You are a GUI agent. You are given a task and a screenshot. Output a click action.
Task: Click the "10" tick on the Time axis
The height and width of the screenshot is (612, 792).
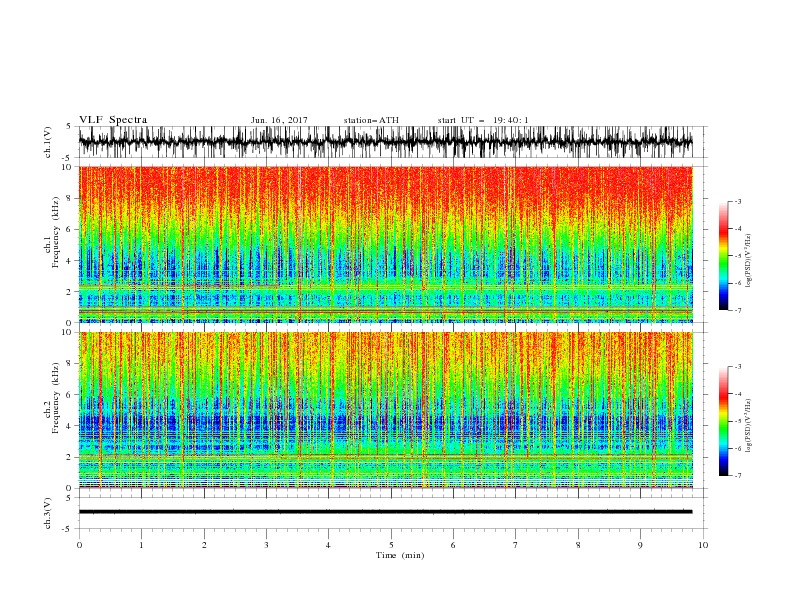pyautogui.click(x=703, y=545)
